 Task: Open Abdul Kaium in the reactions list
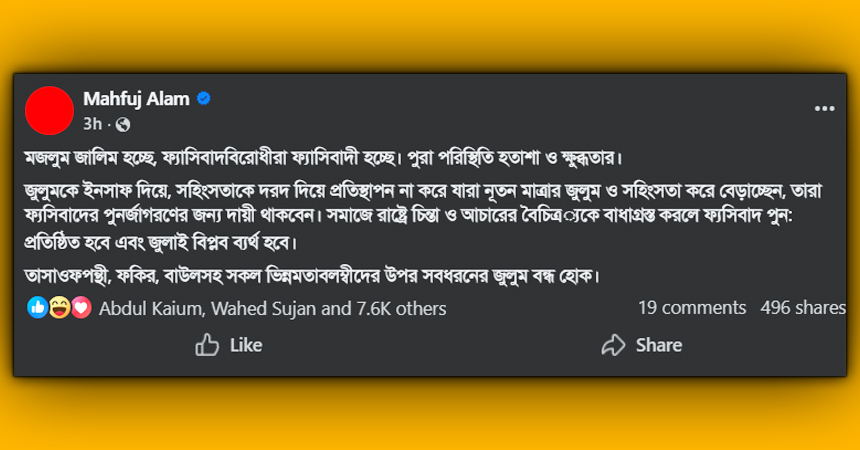(x=148, y=308)
